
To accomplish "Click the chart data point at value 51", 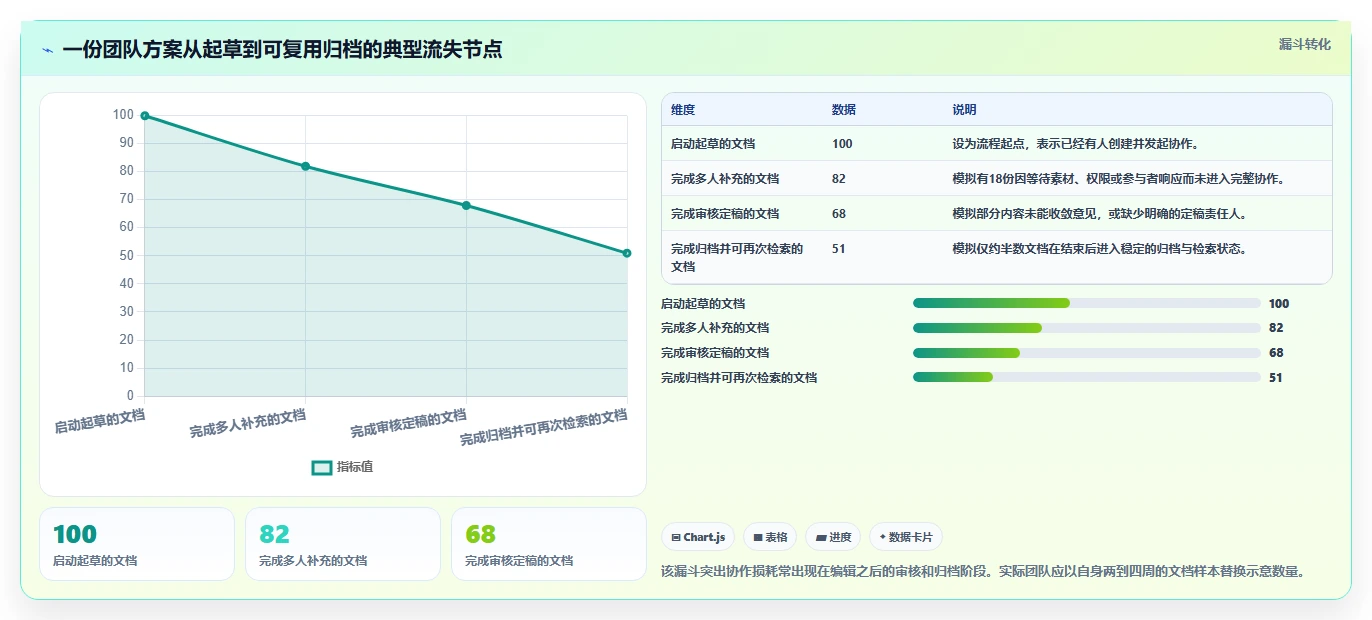I will (x=627, y=253).
